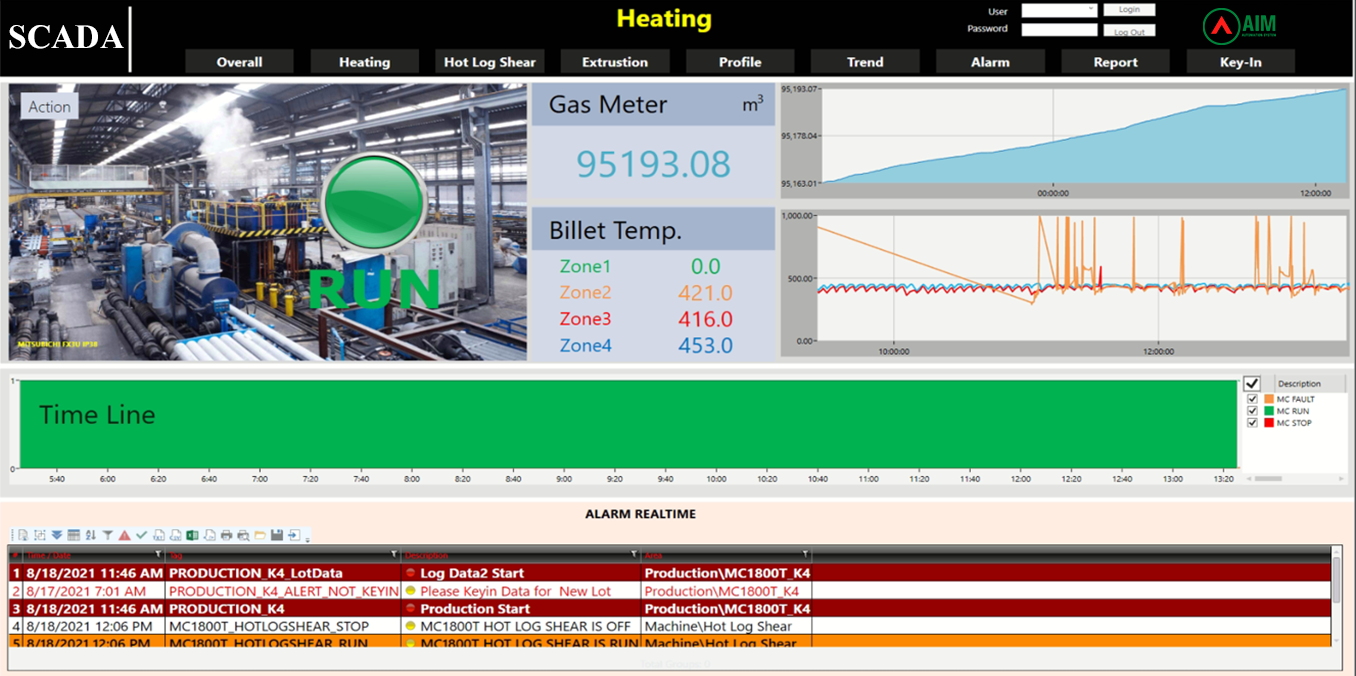Screen dimensions: 1356x676
Task: Click the Zone2 temperature value 421.0
Action: pyautogui.click(x=705, y=293)
